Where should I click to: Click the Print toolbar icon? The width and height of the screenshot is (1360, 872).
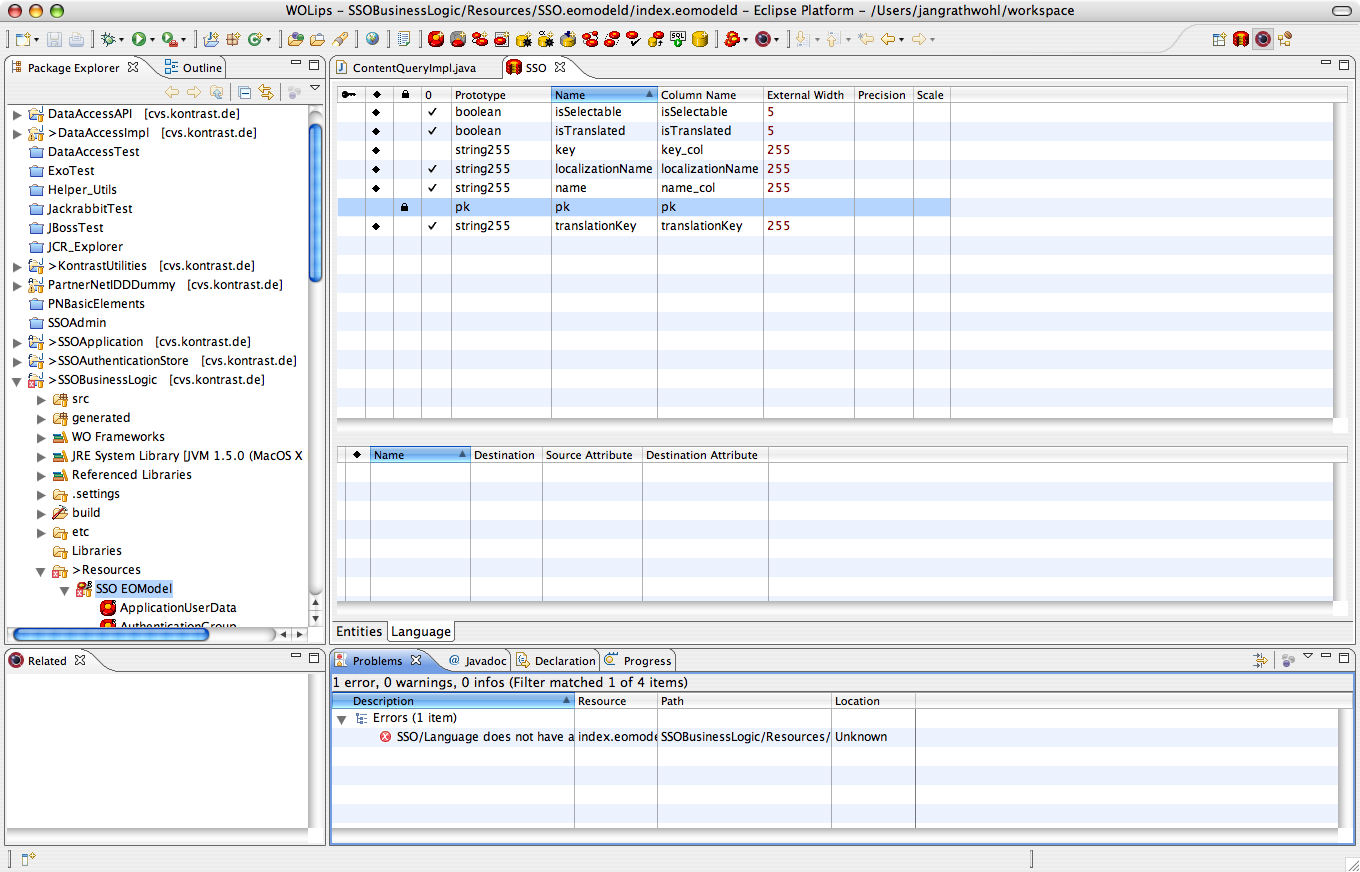click(76, 39)
